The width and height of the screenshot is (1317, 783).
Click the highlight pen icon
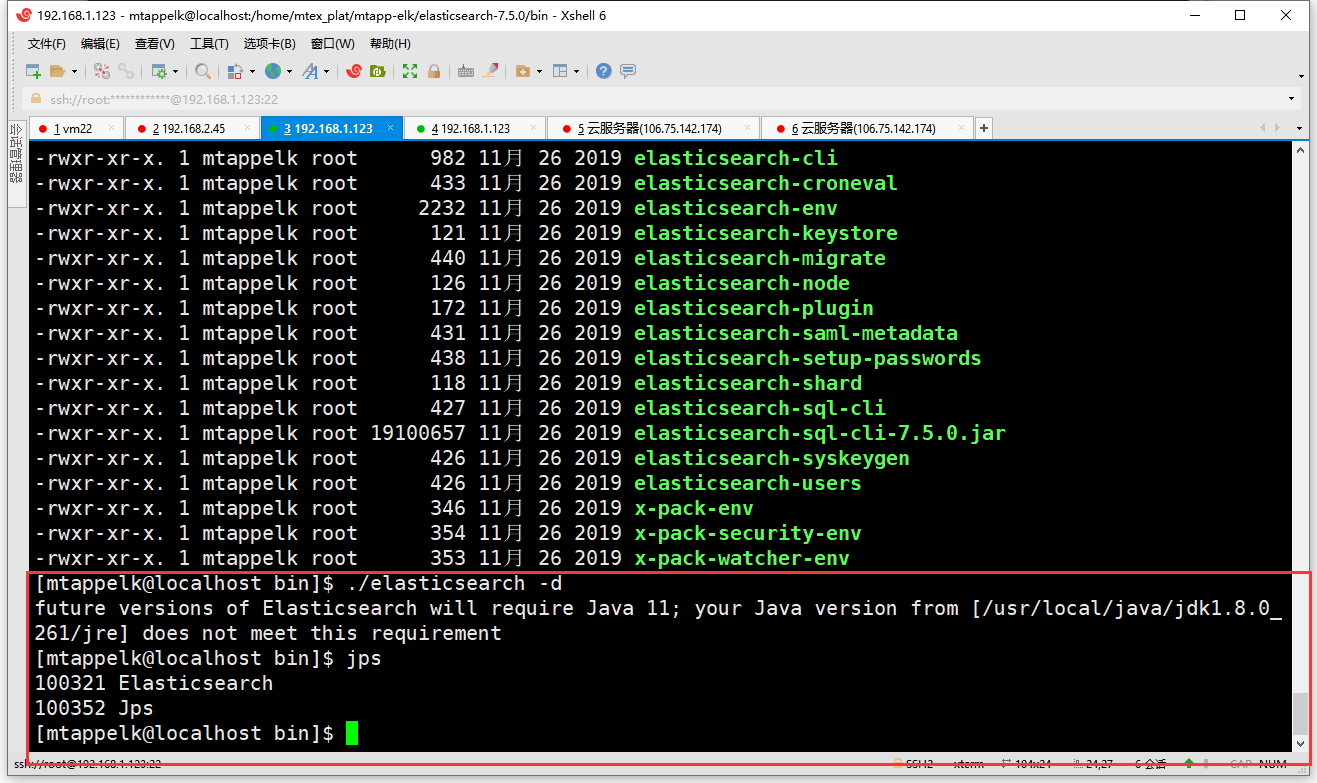point(491,71)
